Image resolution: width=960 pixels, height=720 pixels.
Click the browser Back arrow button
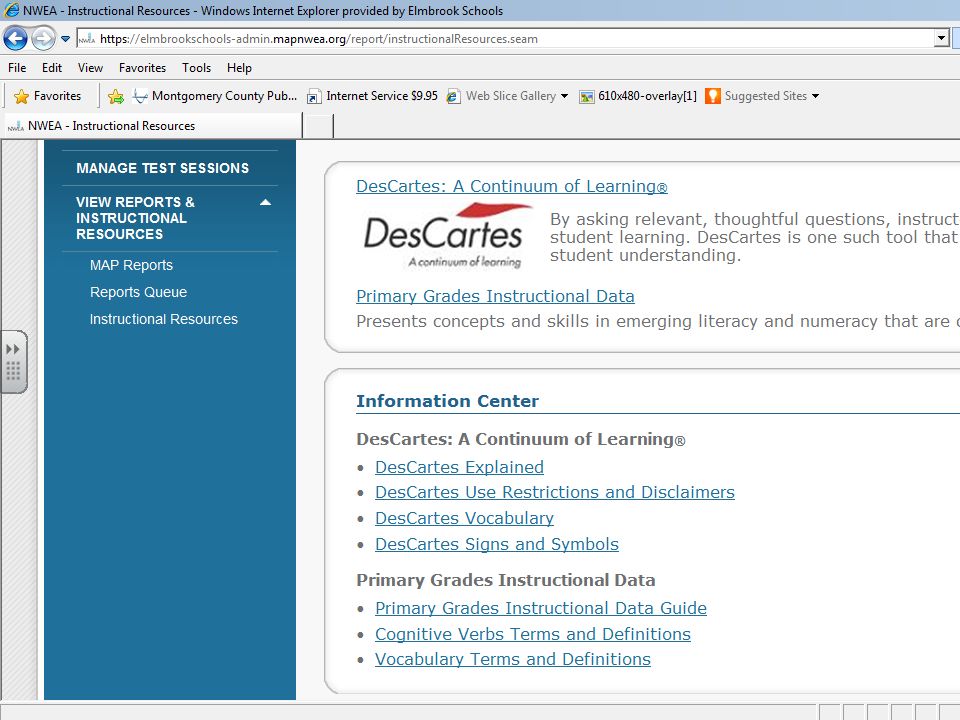pyautogui.click(x=15, y=39)
